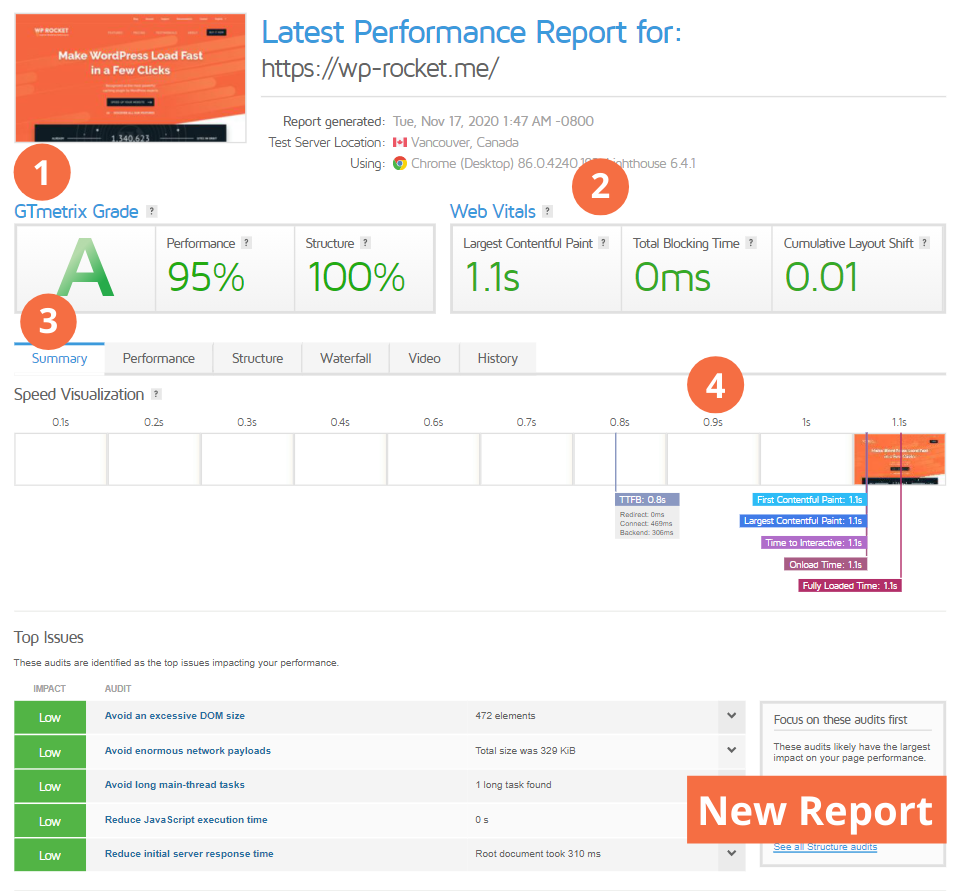
Task: Click the Total size was 329 KiB text
Action: point(525,750)
